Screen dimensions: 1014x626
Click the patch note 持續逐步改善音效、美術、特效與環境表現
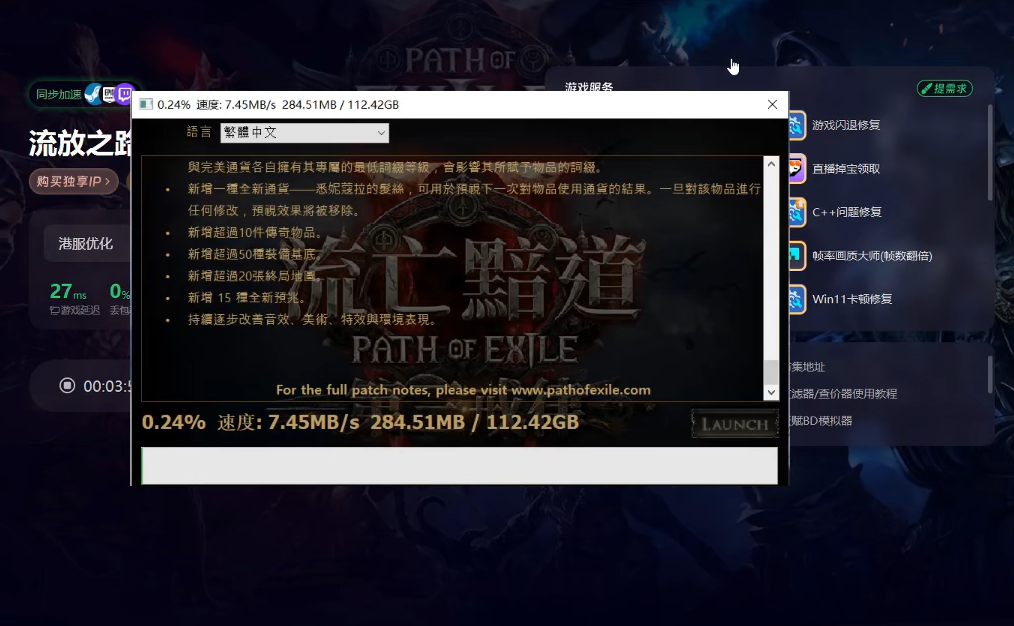click(312, 319)
